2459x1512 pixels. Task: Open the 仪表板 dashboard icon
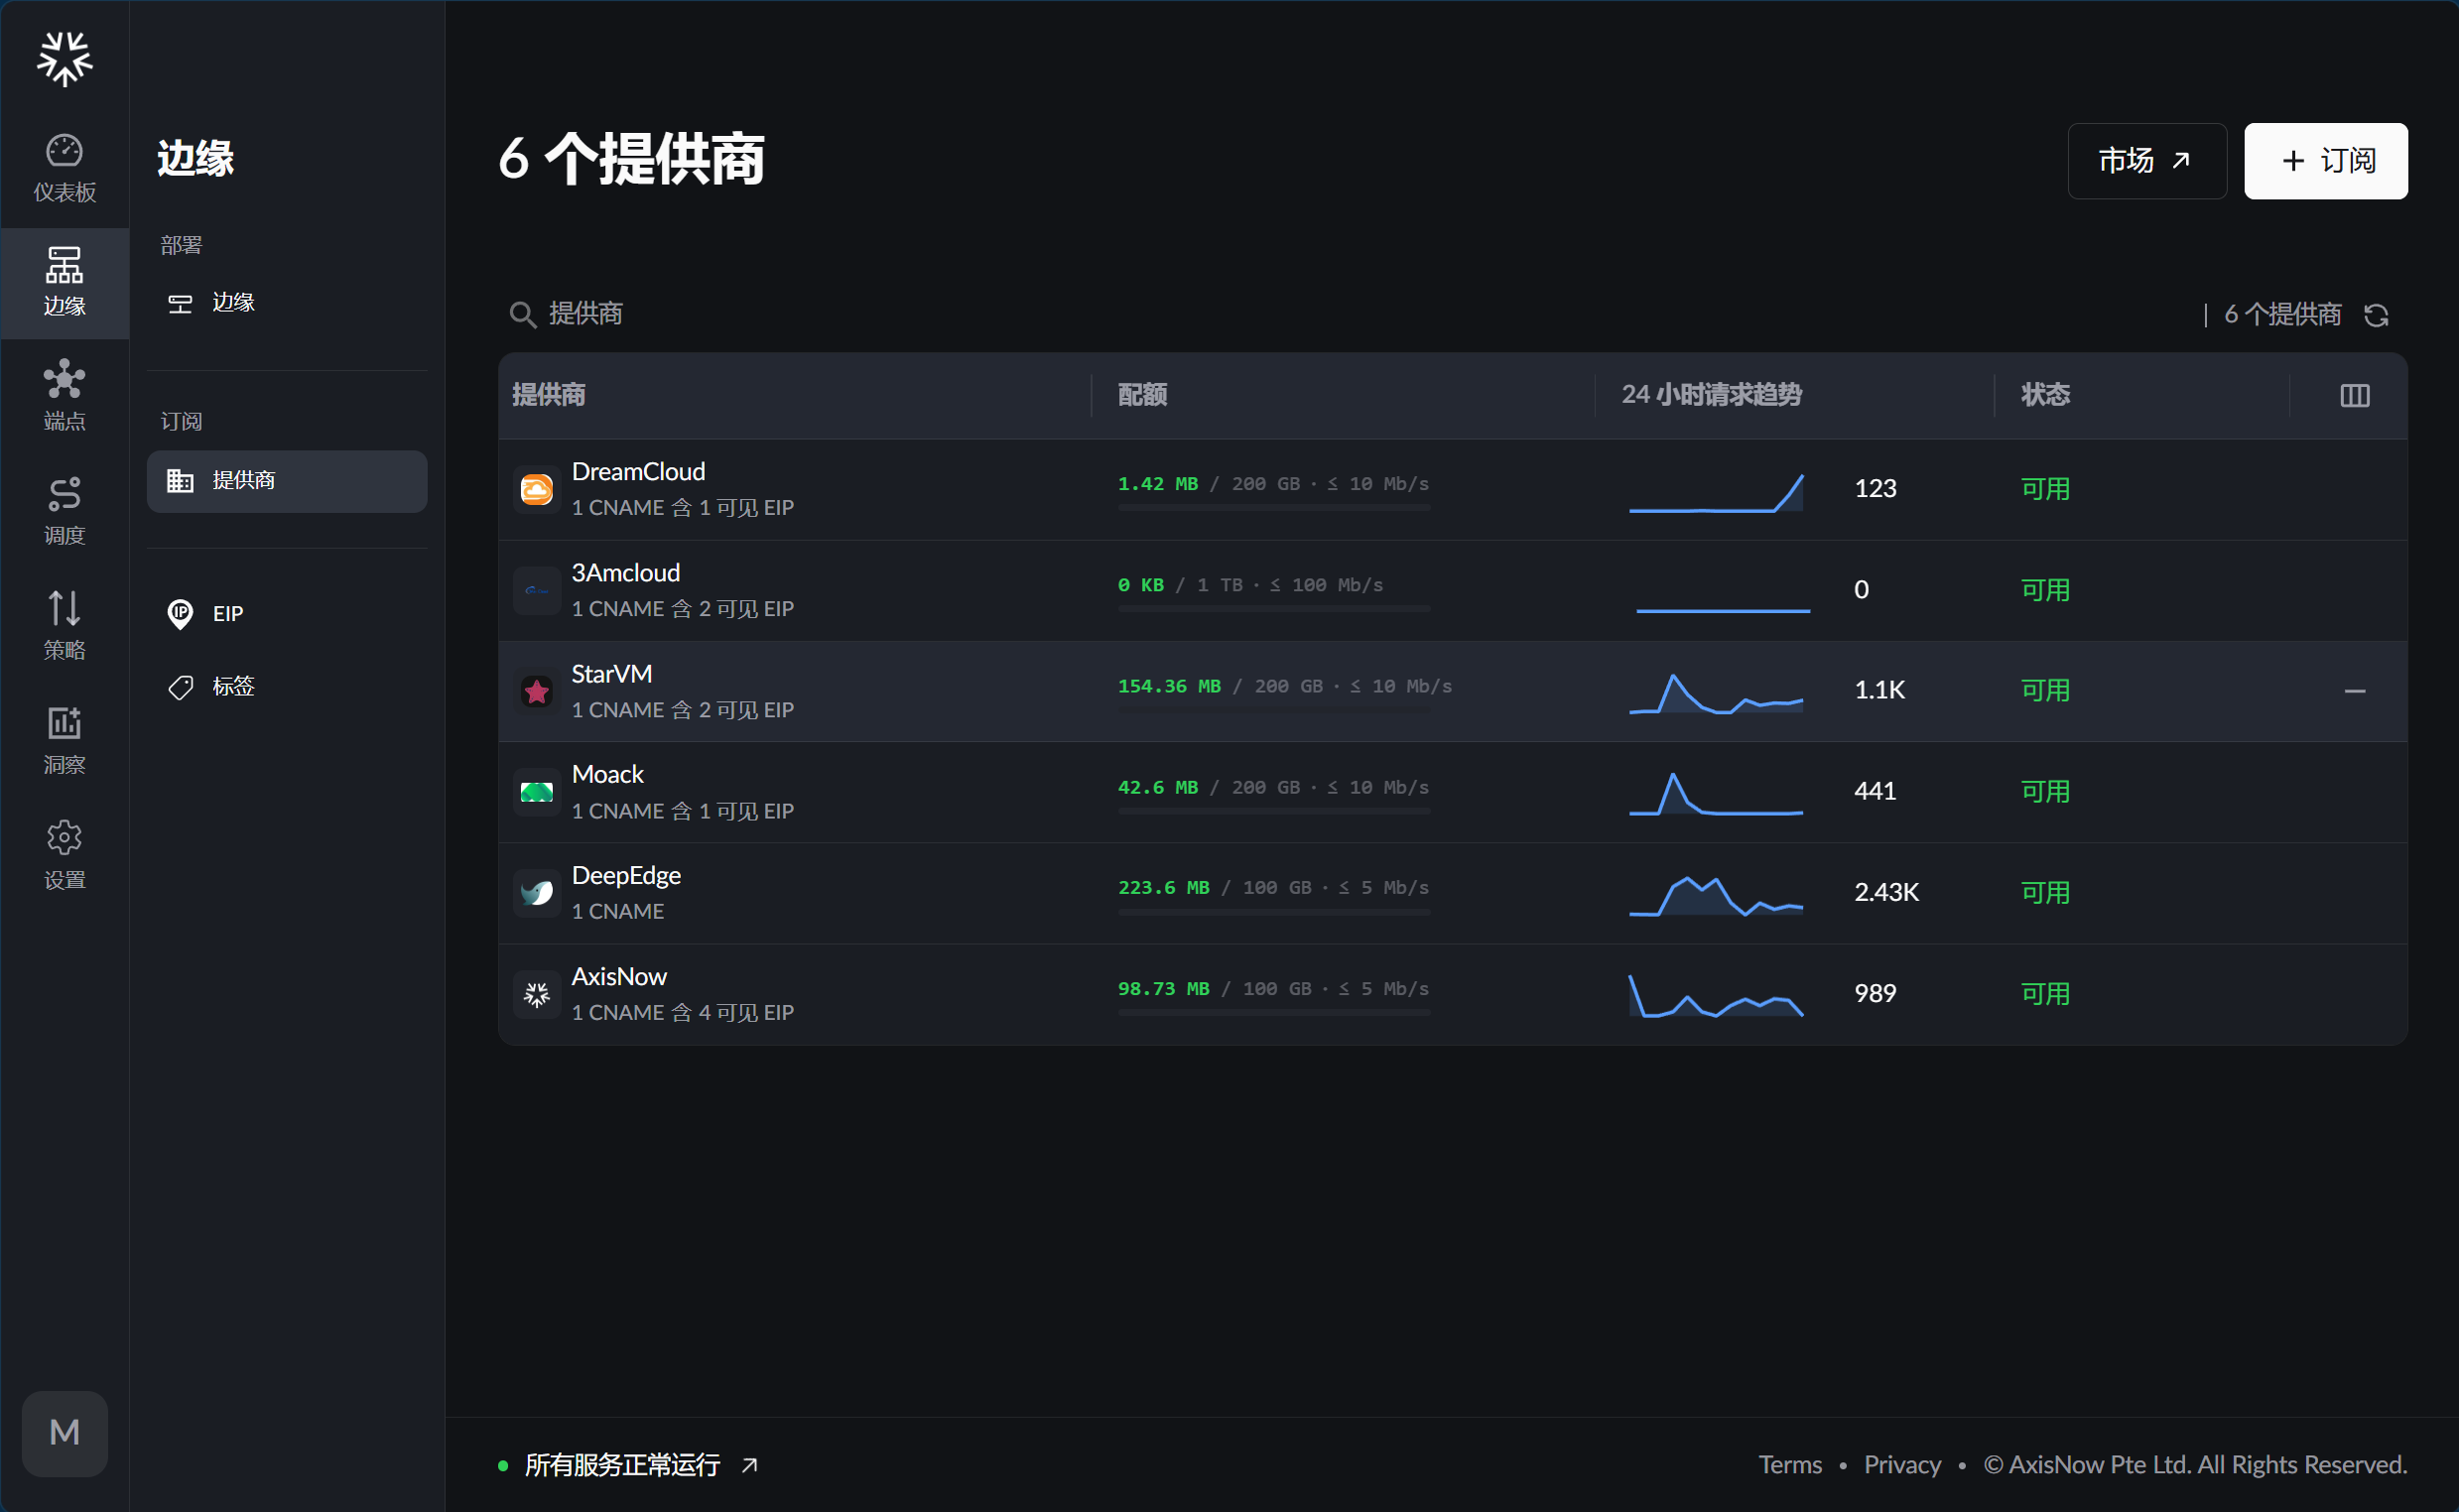[64, 168]
